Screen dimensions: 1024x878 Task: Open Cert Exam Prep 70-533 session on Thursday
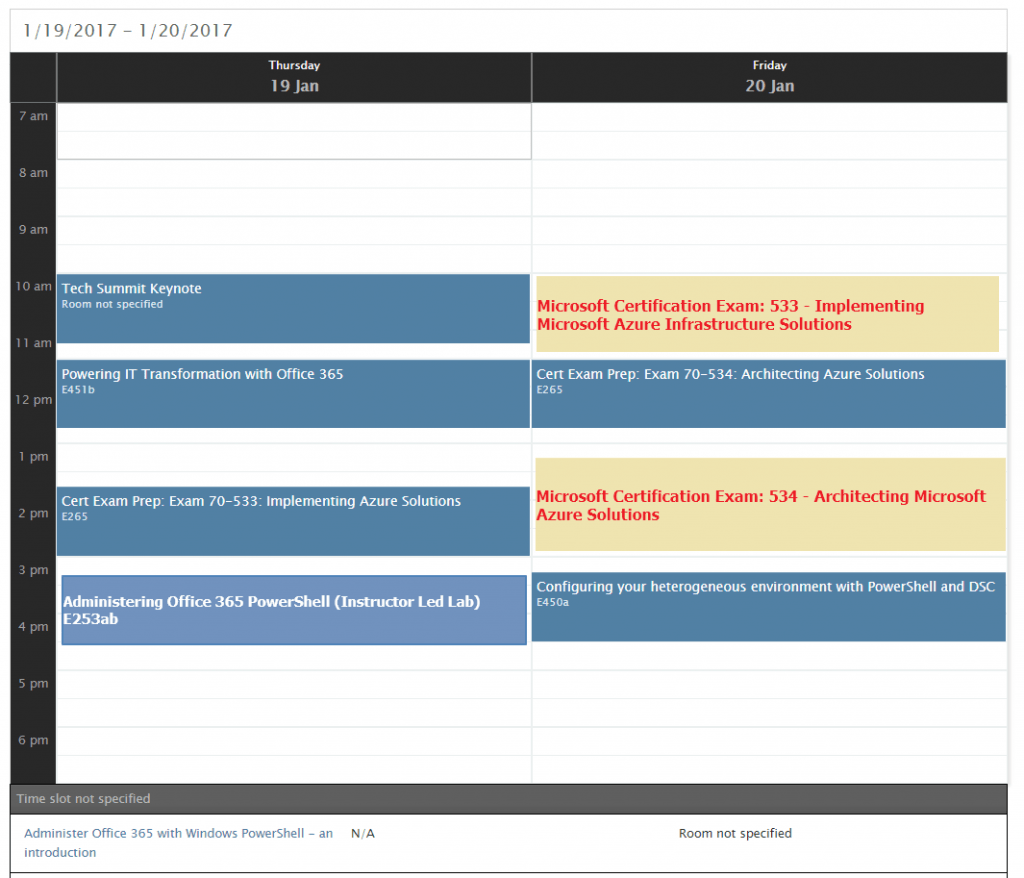click(293, 520)
